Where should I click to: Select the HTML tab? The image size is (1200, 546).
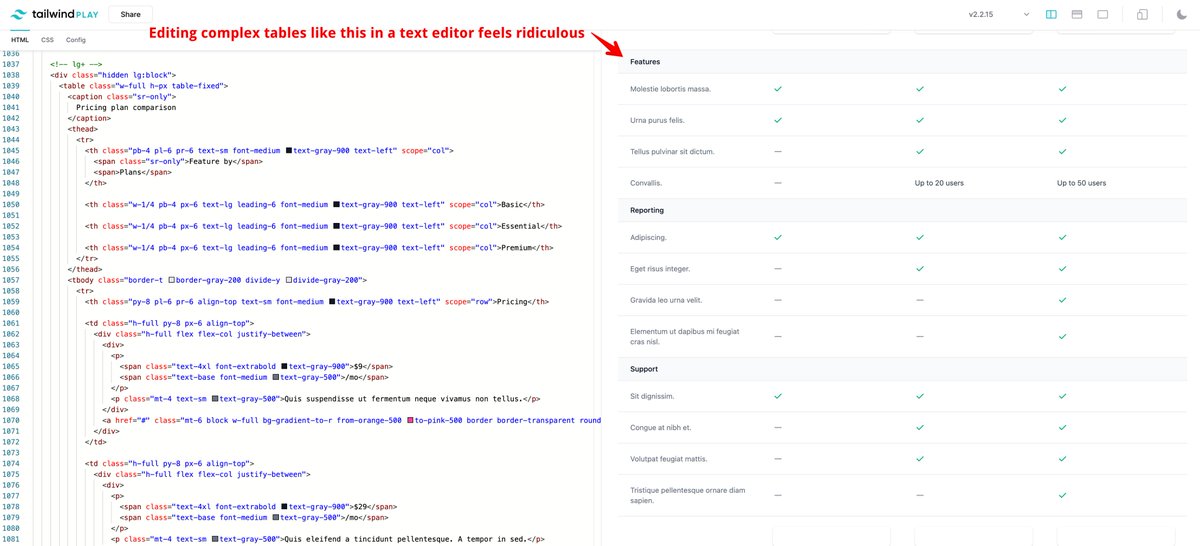click(20, 40)
